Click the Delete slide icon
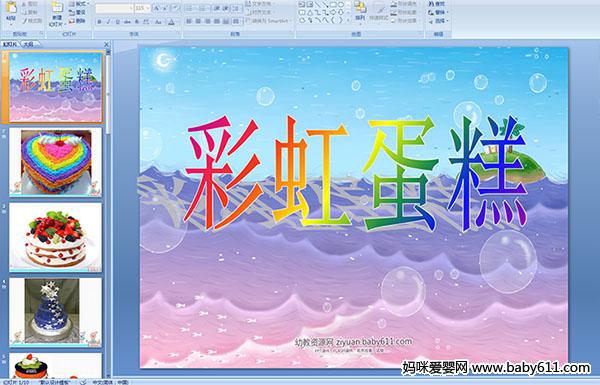 pyautogui.click(x=77, y=21)
